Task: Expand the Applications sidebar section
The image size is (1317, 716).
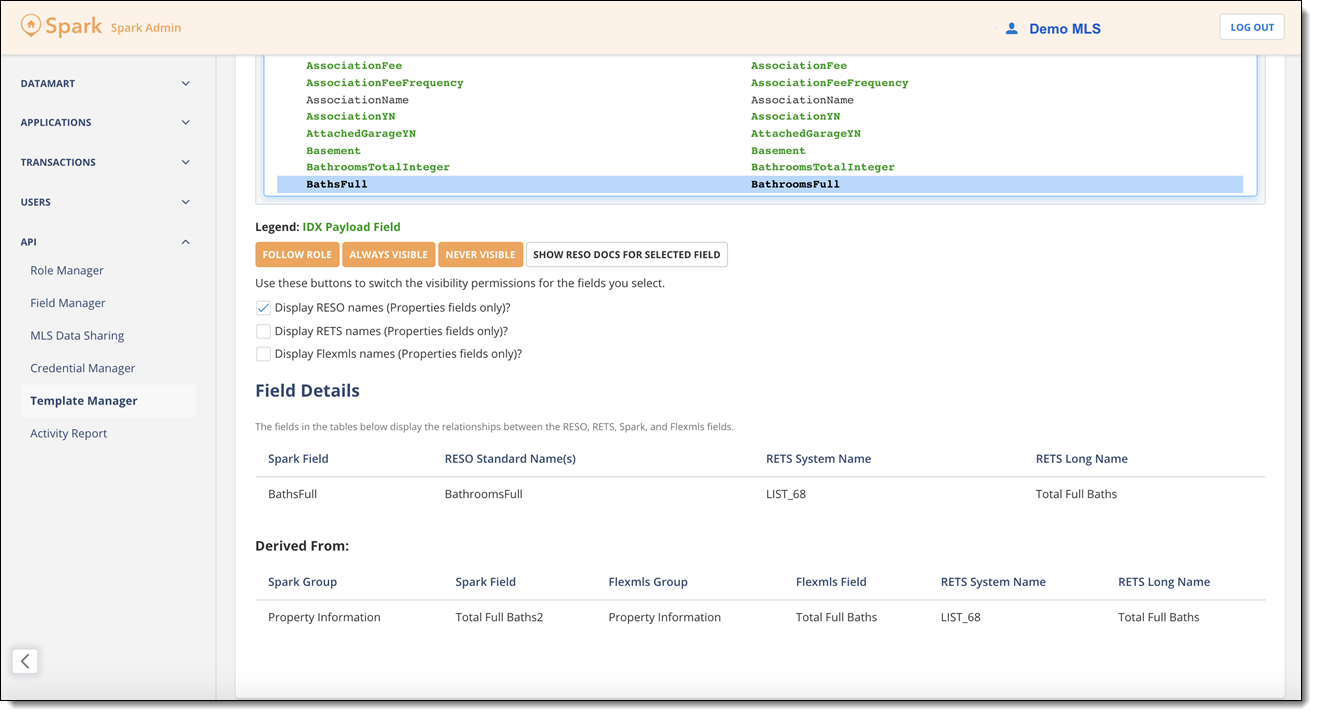Action: [x=106, y=123]
